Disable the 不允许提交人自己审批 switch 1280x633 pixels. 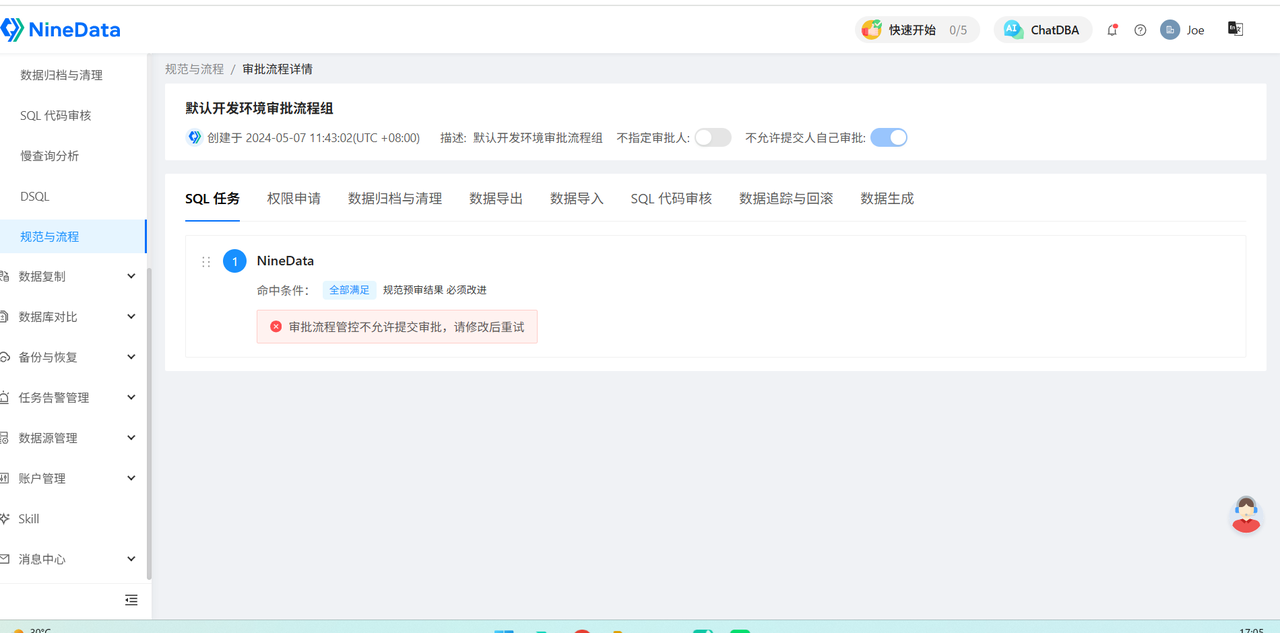click(x=889, y=138)
